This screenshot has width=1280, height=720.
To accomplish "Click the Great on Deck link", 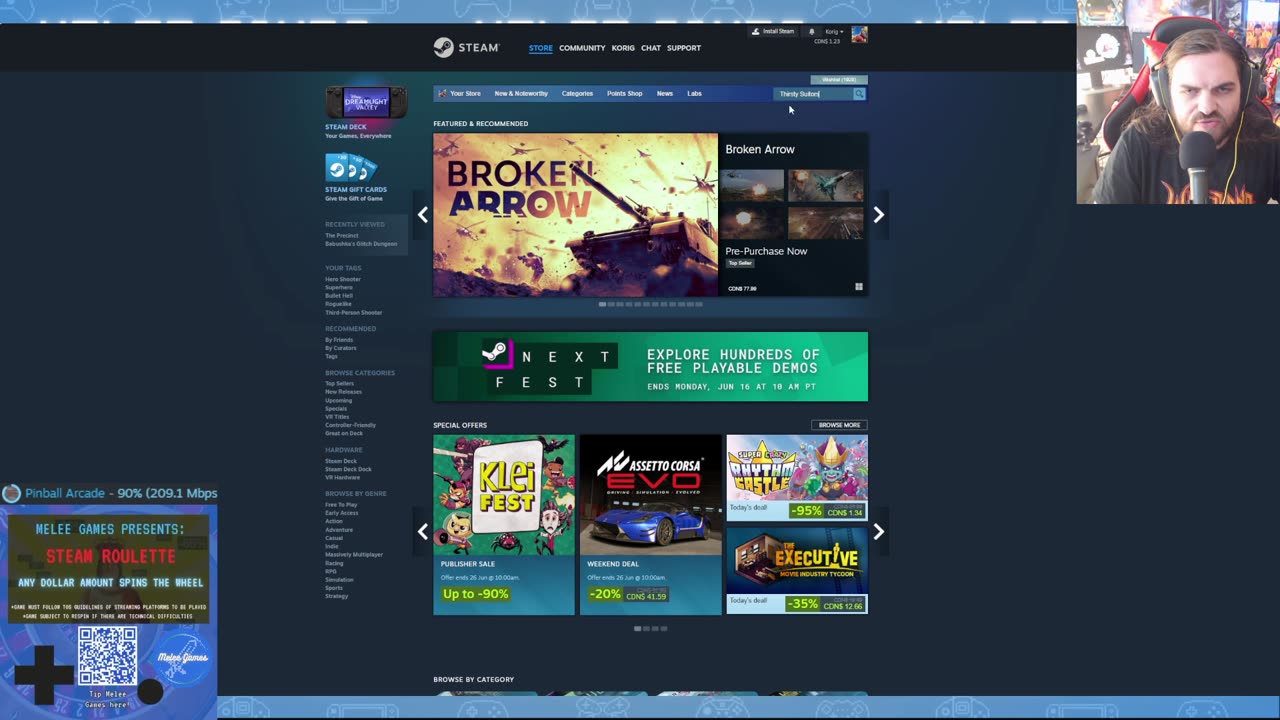I will click(x=344, y=433).
